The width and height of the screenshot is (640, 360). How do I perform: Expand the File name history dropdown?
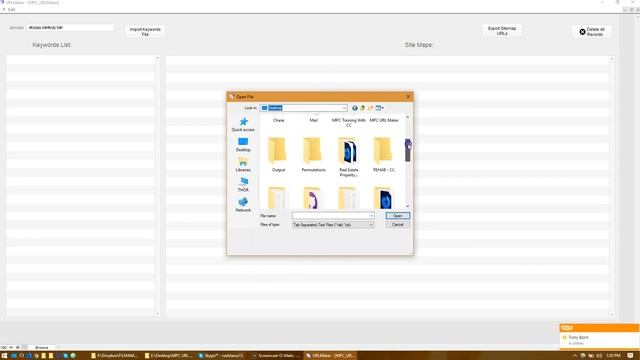371,216
